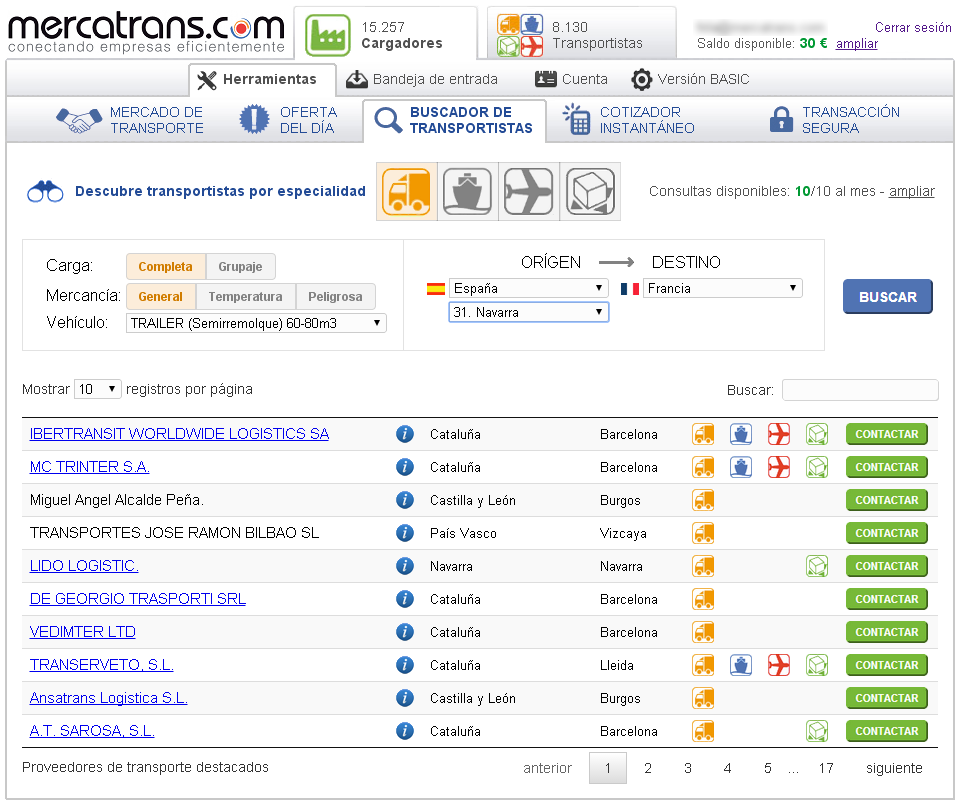Viewport: 958px width, 802px height.
Task: Open Buscador de Transportistas tab
Action: (454, 120)
